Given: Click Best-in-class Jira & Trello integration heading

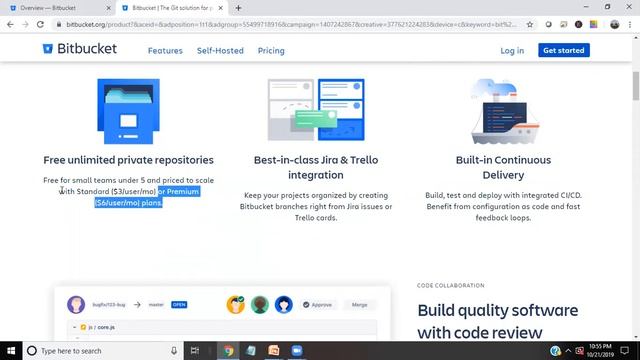Looking at the screenshot, I should click(x=316, y=167).
